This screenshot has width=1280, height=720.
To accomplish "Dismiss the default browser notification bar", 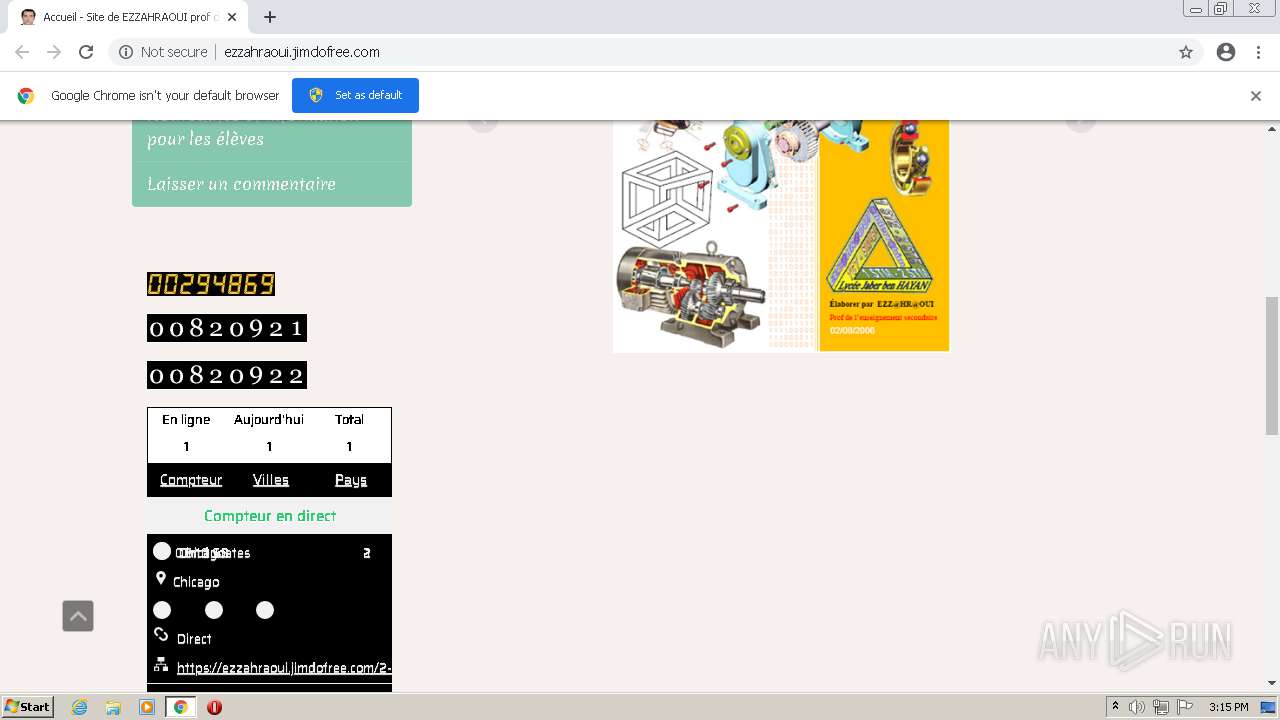I will click(1256, 96).
